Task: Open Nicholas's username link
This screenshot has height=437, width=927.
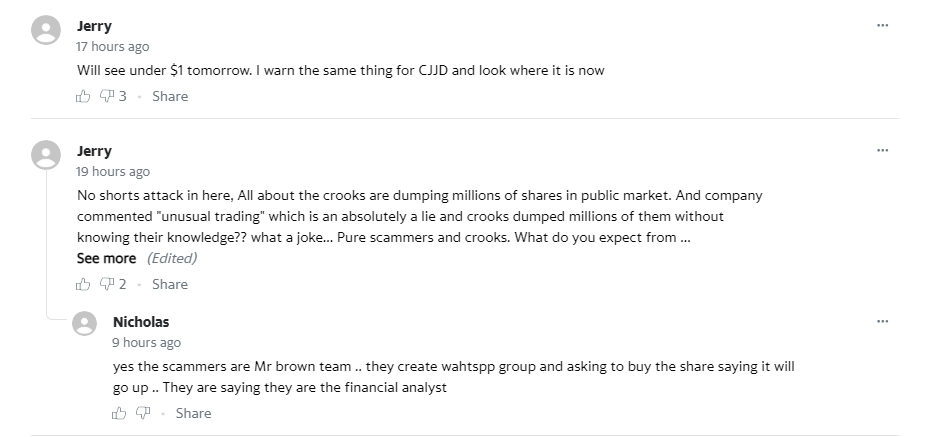Action: [141, 322]
